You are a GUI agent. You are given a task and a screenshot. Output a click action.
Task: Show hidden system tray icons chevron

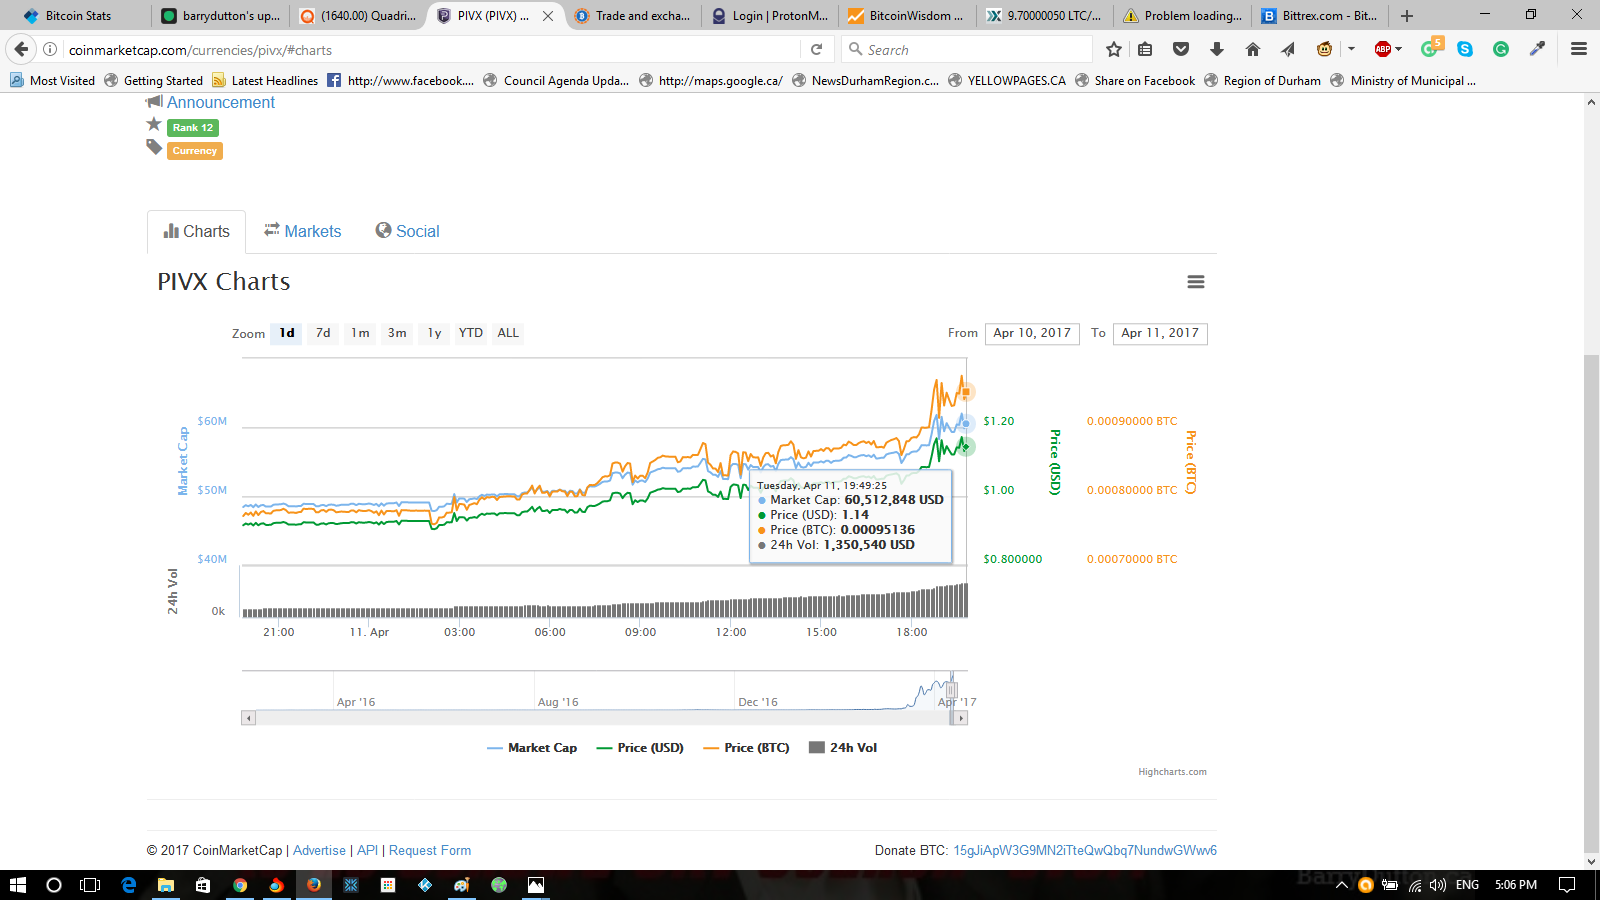(1342, 885)
